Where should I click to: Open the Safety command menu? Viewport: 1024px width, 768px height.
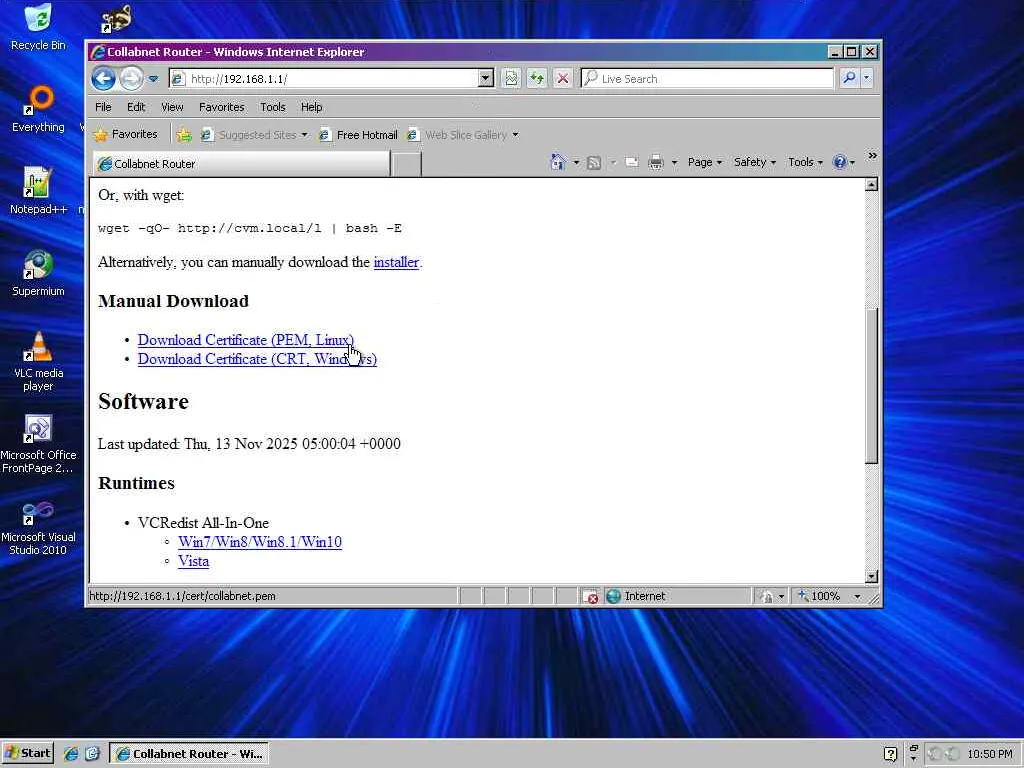coord(754,162)
